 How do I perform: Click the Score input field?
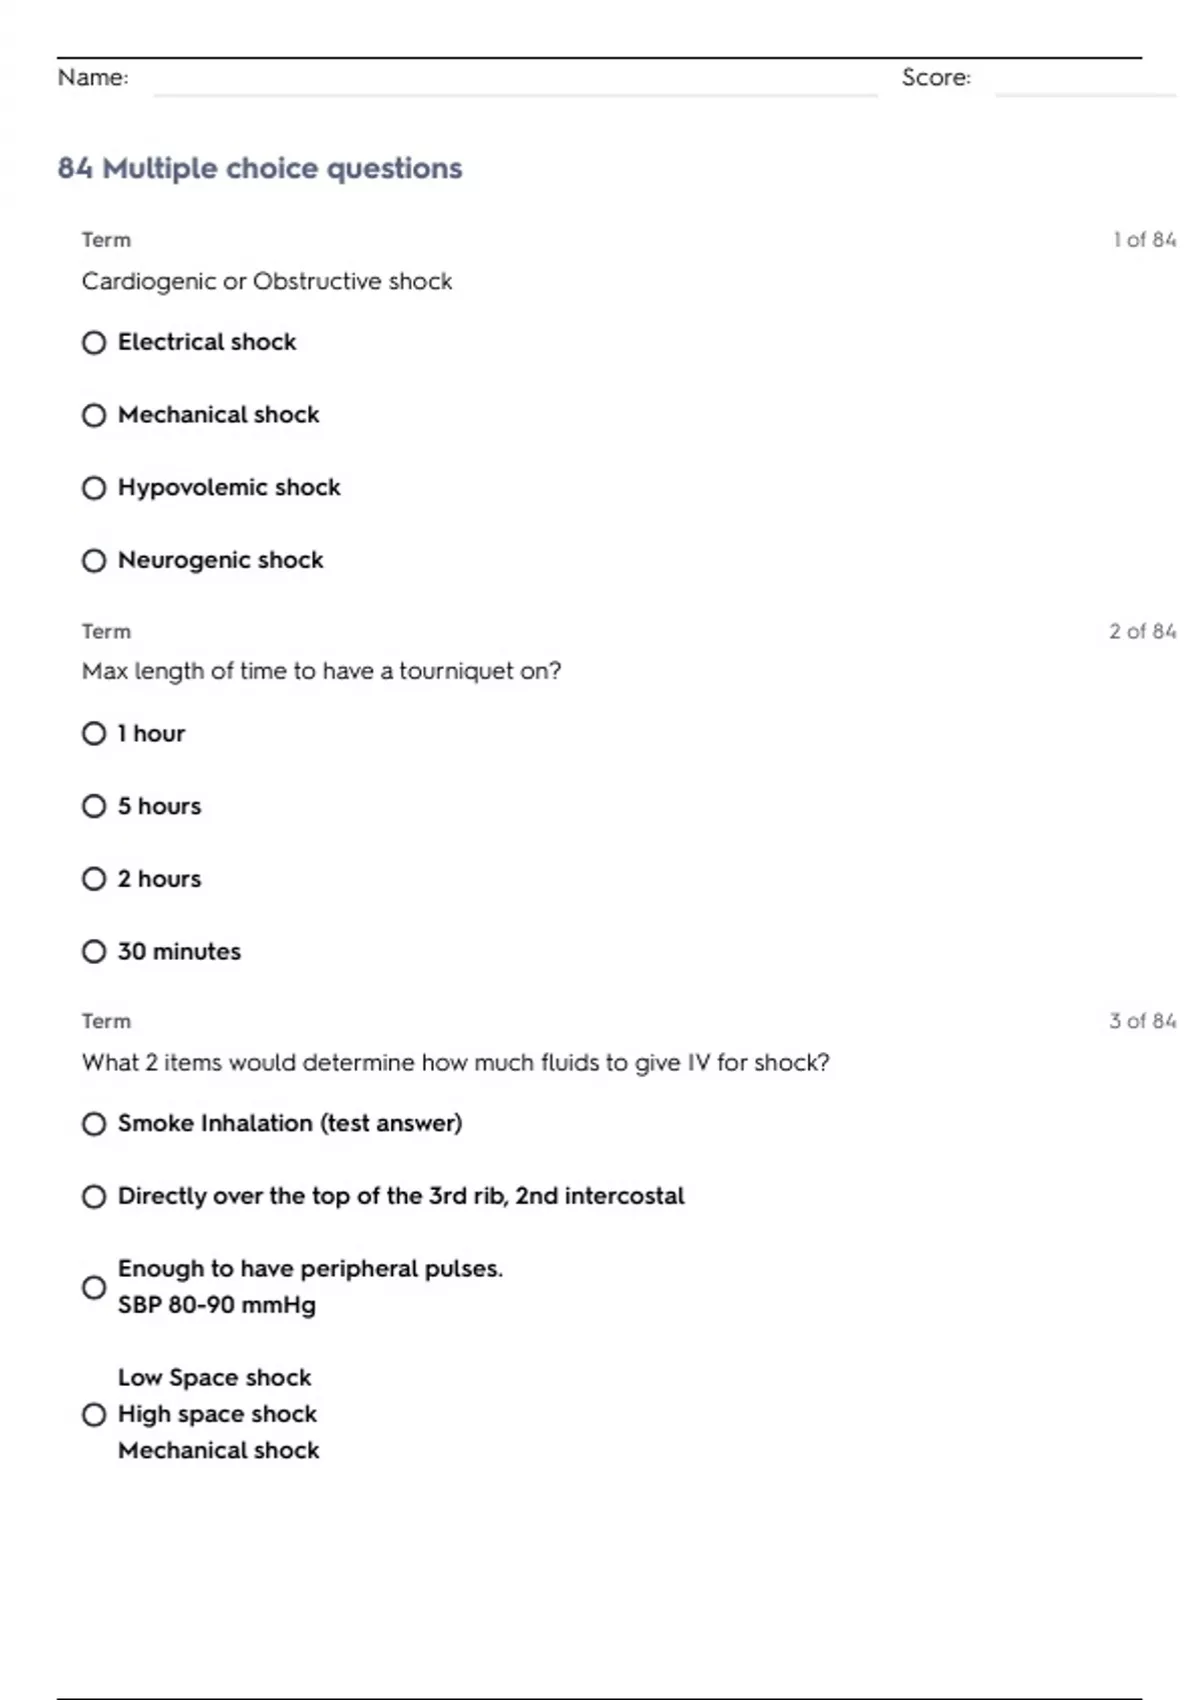click(1084, 80)
